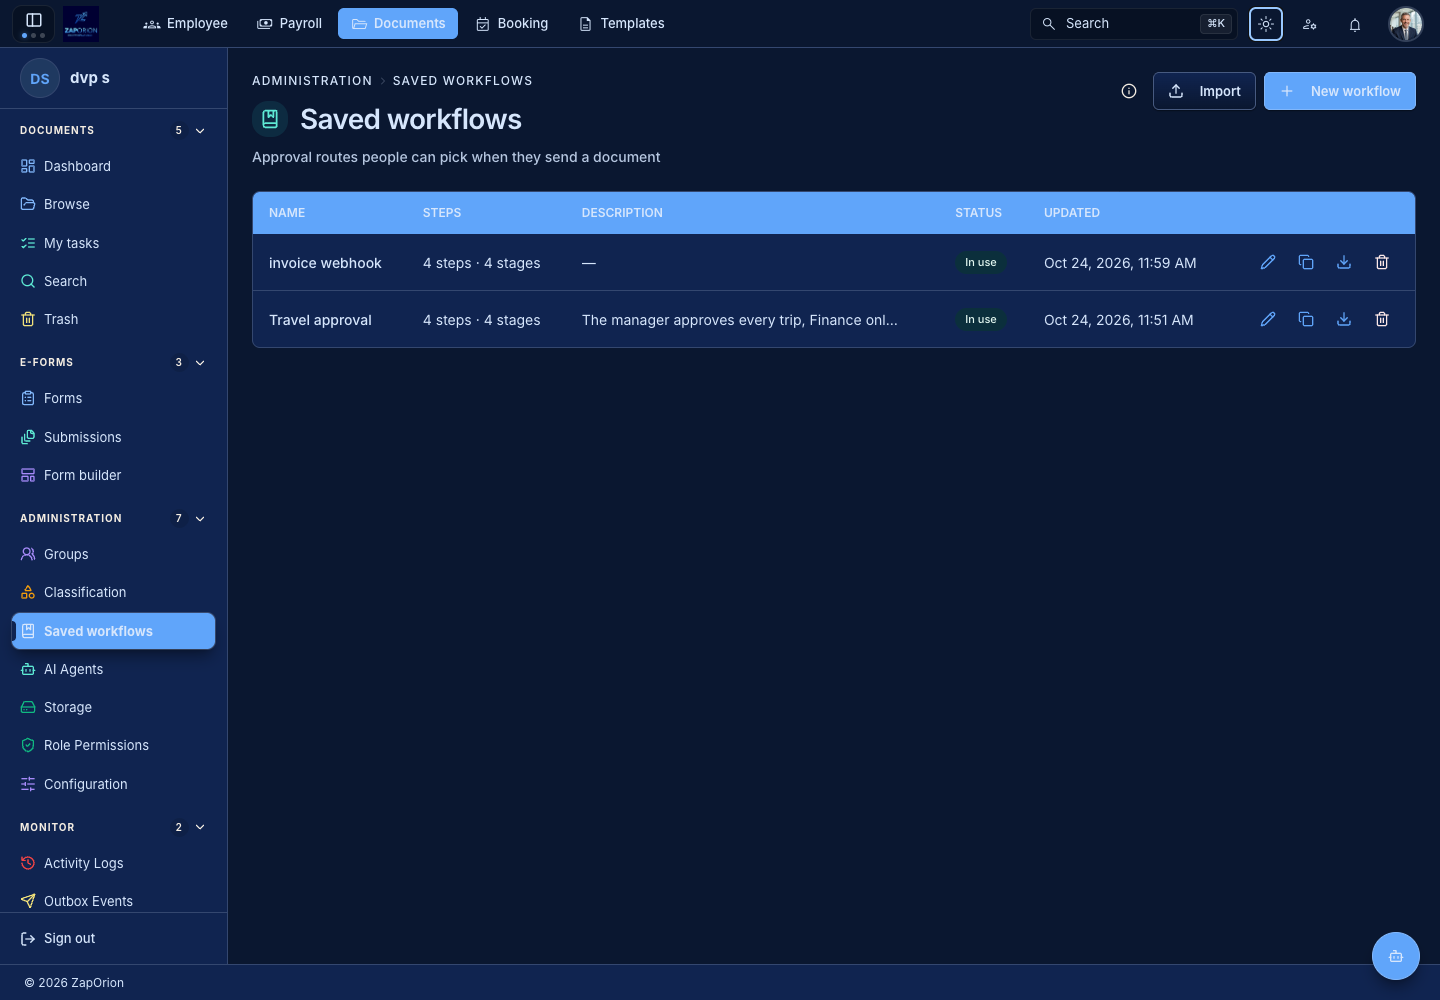Image resolution: width=1440 pixels, height=1000 pixels.
Task: Open Outbox Events in sidebar
Action: 113,901
